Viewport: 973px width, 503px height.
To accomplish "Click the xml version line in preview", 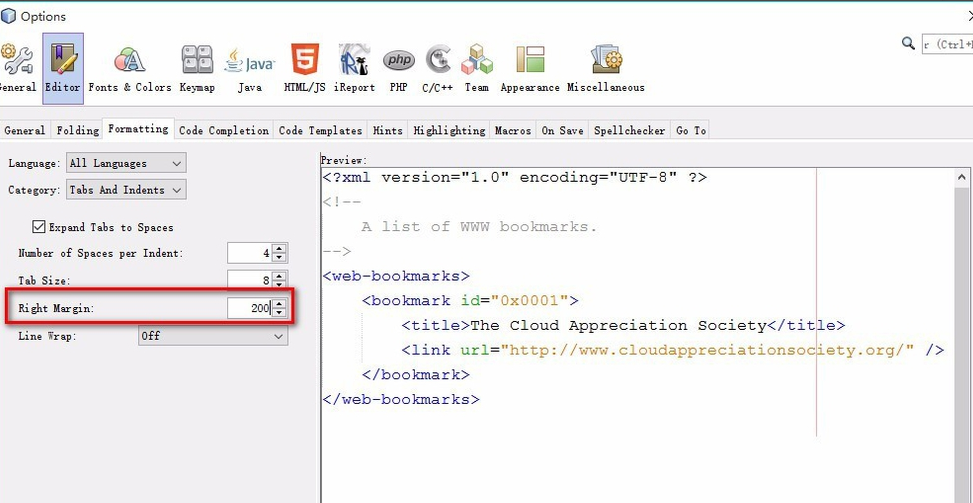I will 514,177.
